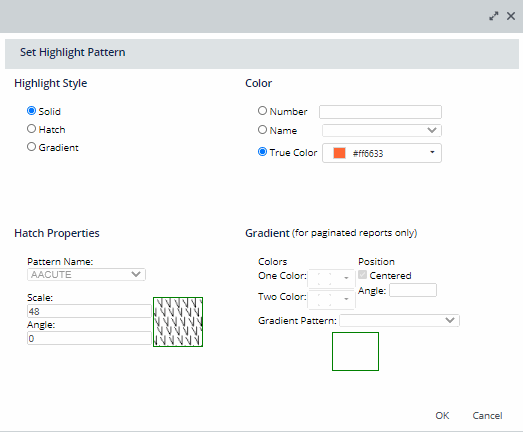The image size is (523, 432).
Task: Open the color Name dropdown
Action: (382, 130)
